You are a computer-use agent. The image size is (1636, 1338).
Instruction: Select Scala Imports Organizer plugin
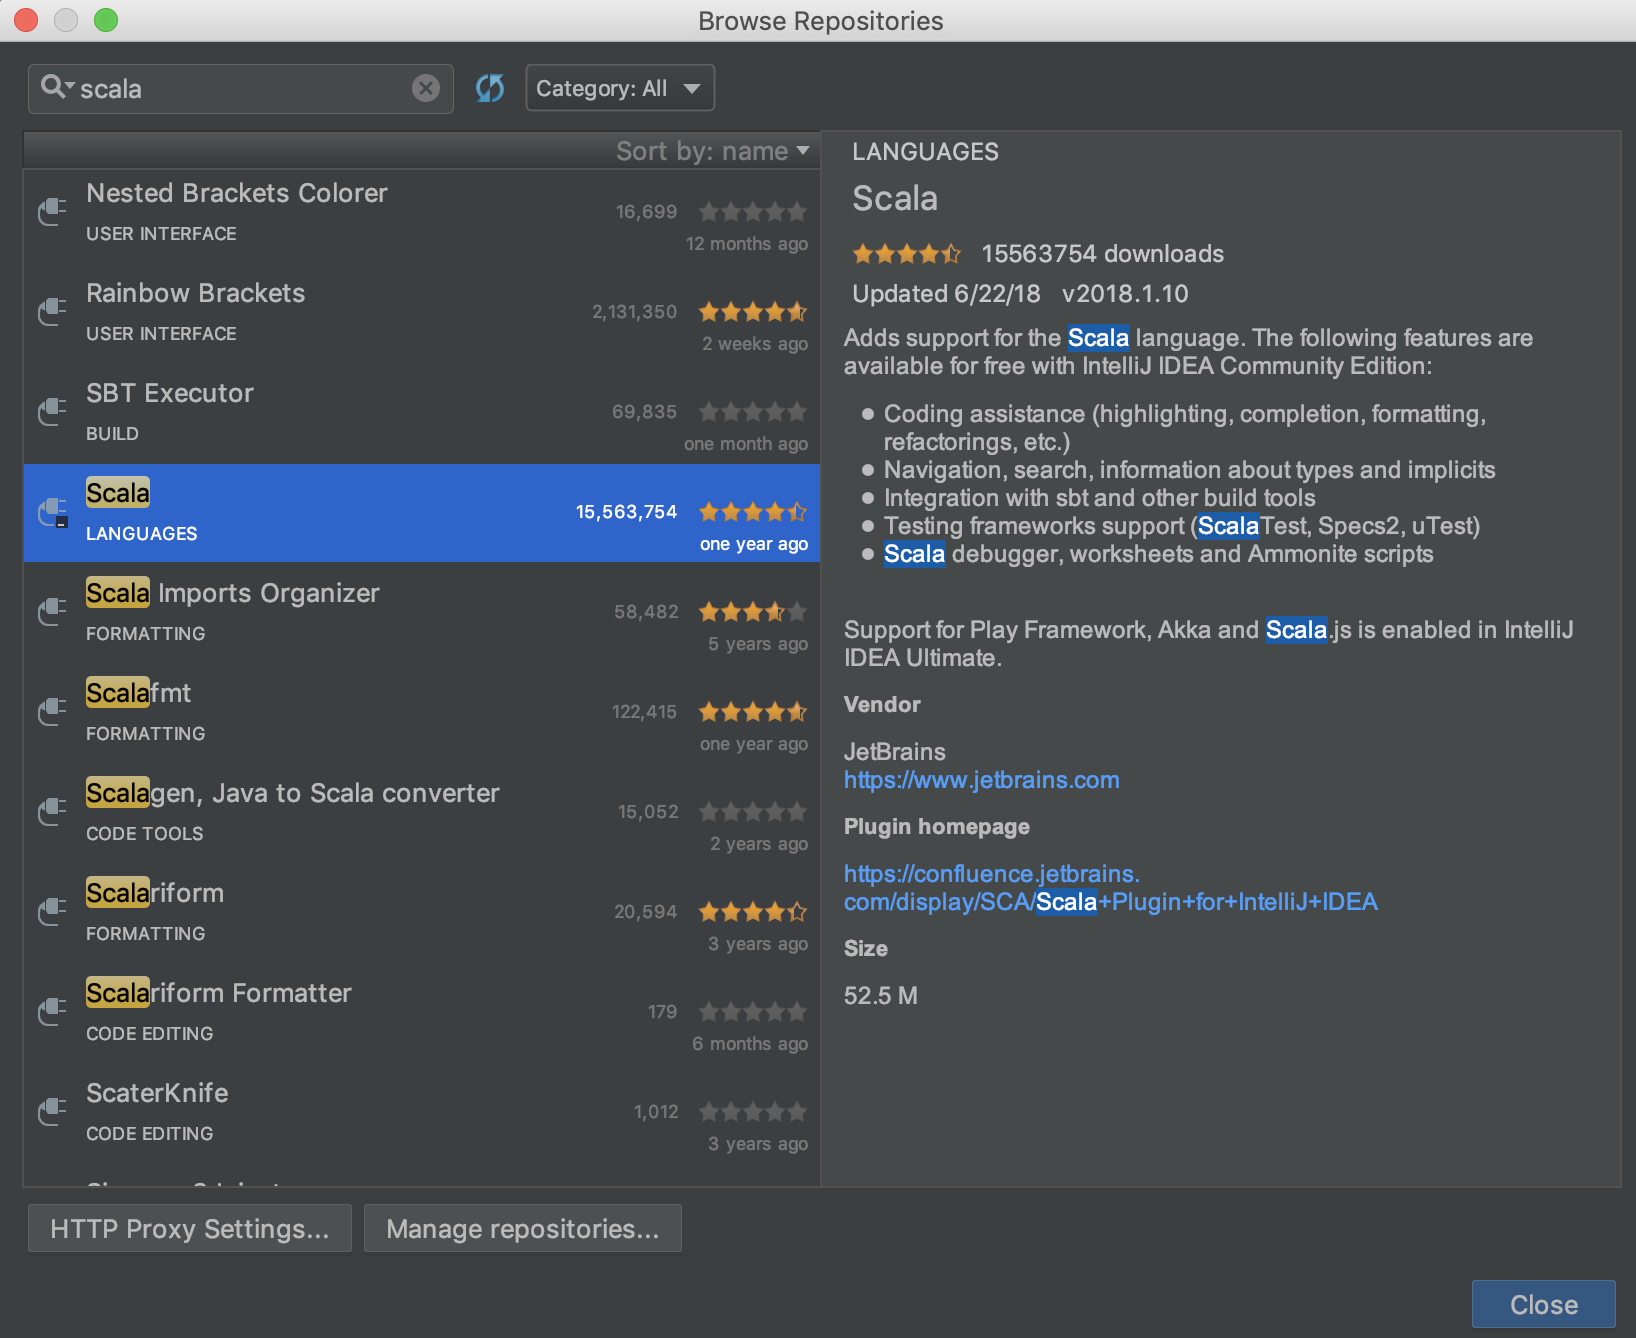(x=421, y=613)
